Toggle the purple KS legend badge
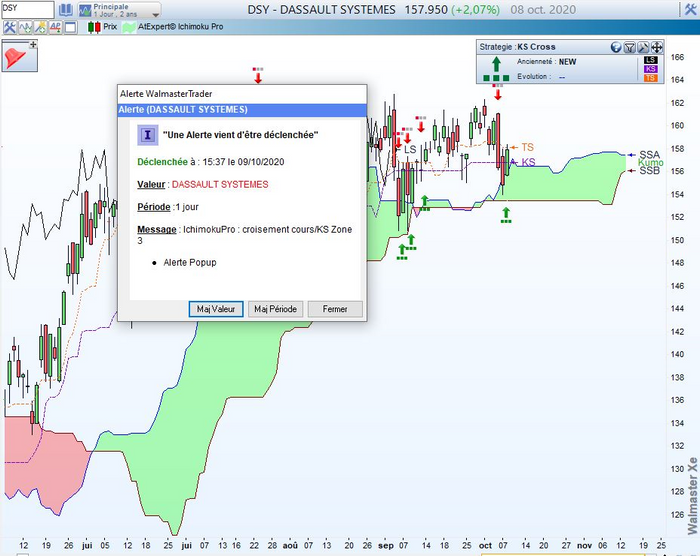The height and width of the screenshot is (556, 700). [651, 70]
